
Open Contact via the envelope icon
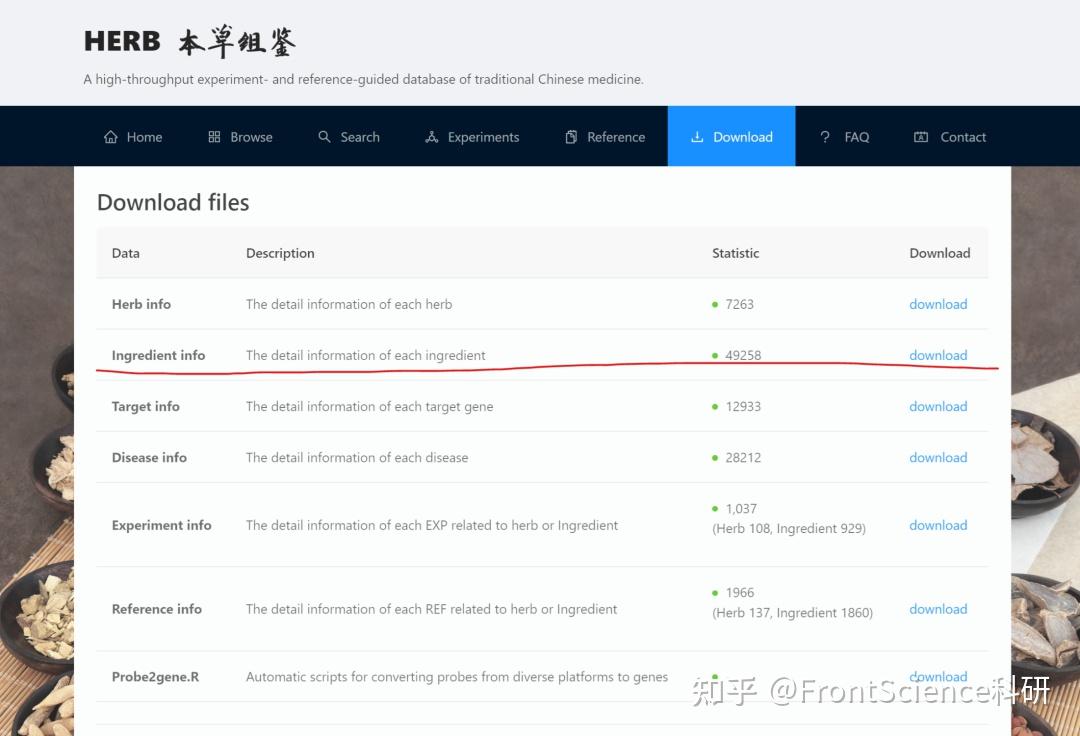921,136
